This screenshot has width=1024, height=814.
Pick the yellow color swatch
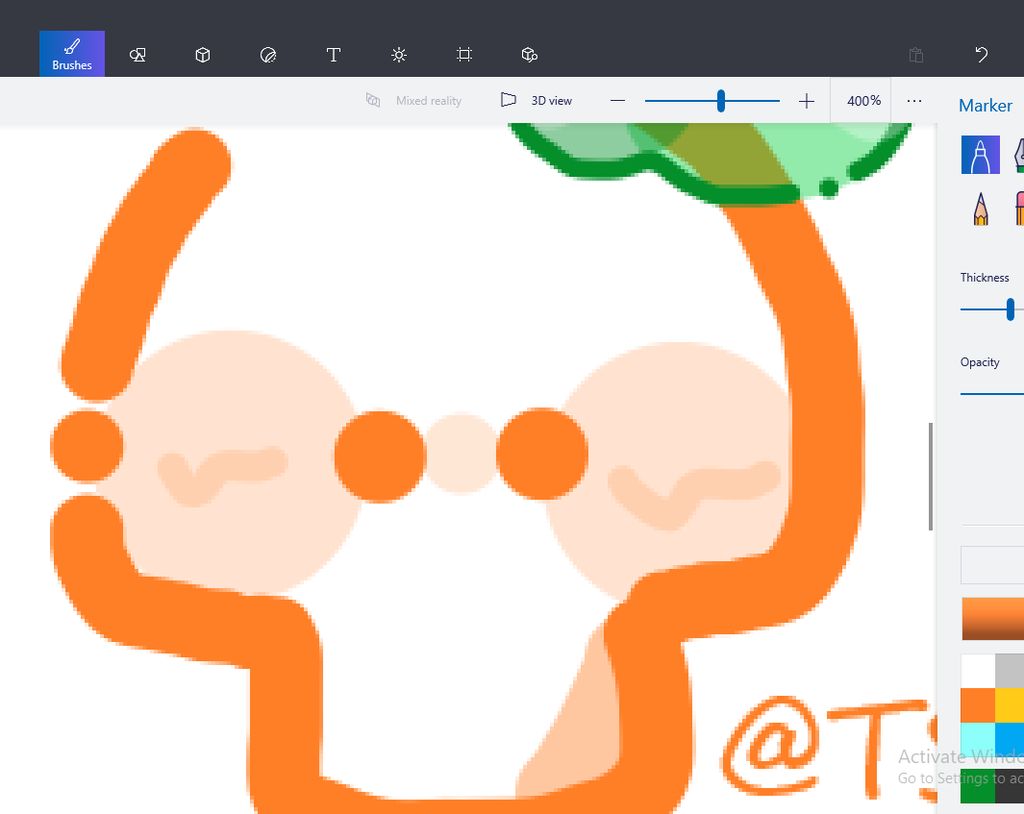point(1010,705)
